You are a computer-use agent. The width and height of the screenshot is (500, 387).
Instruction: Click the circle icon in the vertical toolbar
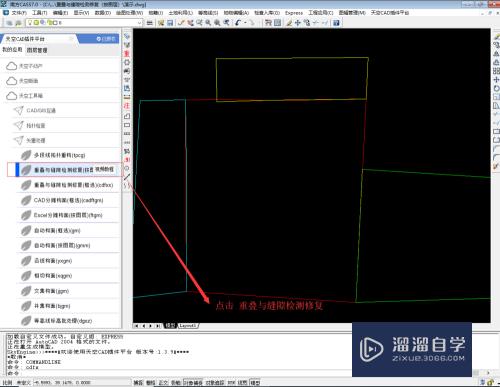pyautogui.click(x=127, y=168)
